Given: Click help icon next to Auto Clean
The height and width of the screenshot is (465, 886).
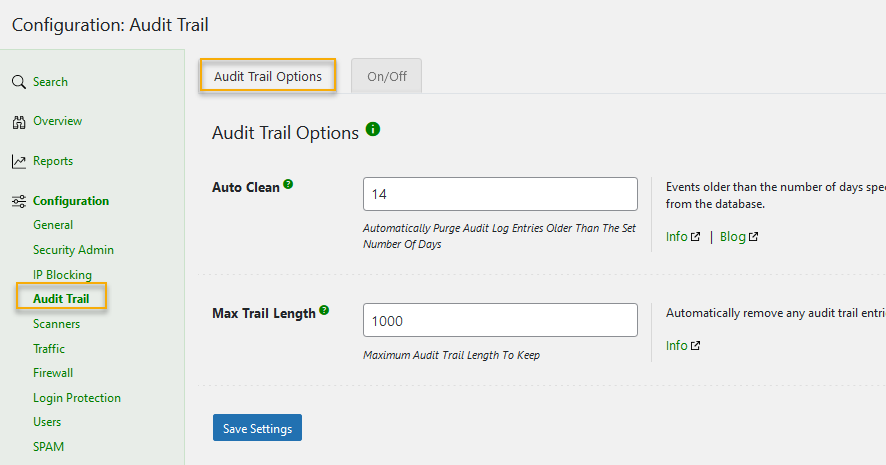Looking at the screenshot, I should click(288, 185).
